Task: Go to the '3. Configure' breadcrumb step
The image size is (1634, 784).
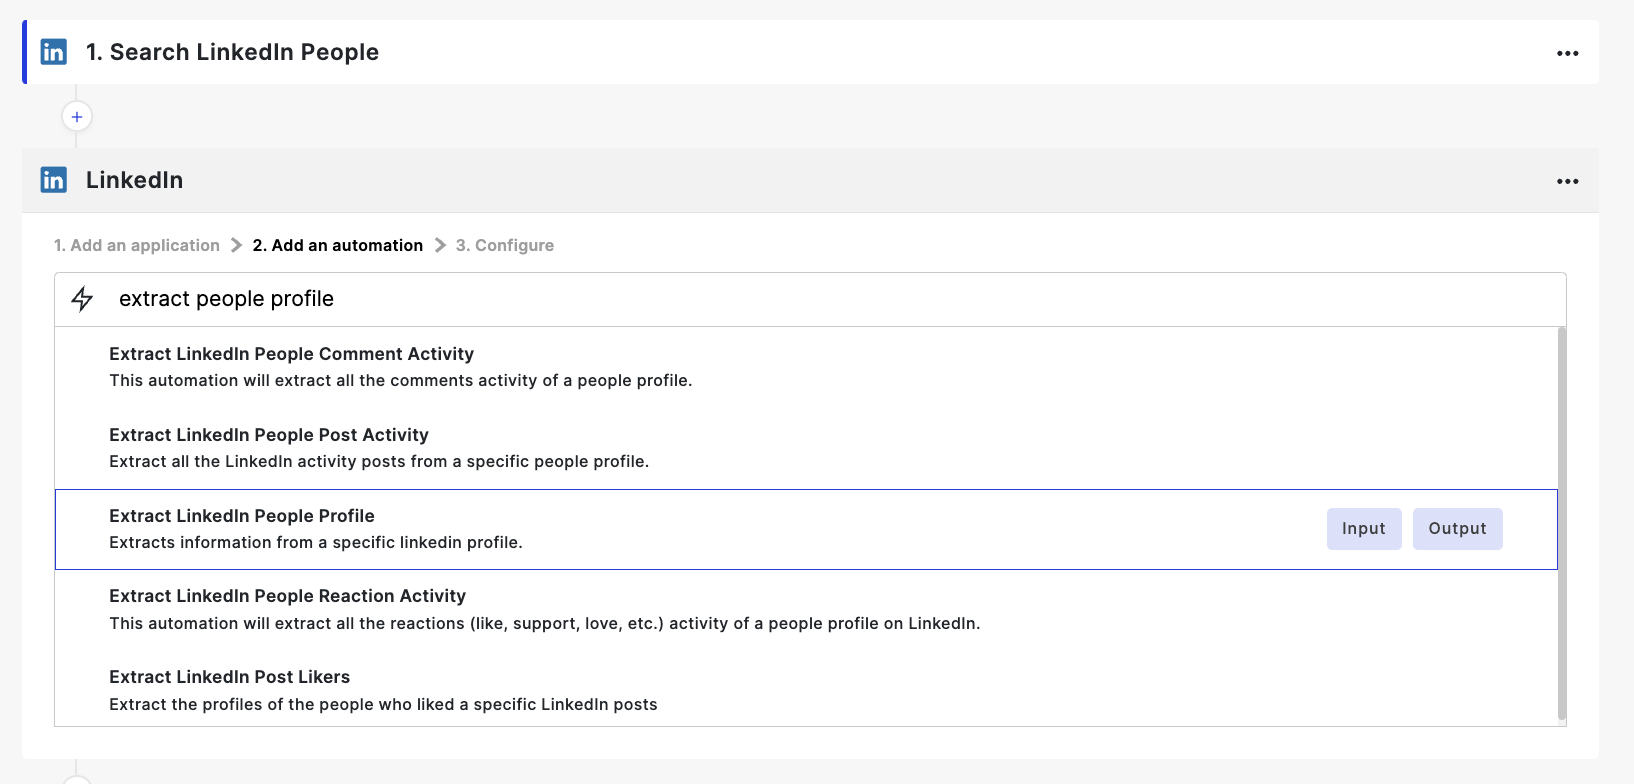Action: pos(505,245)
